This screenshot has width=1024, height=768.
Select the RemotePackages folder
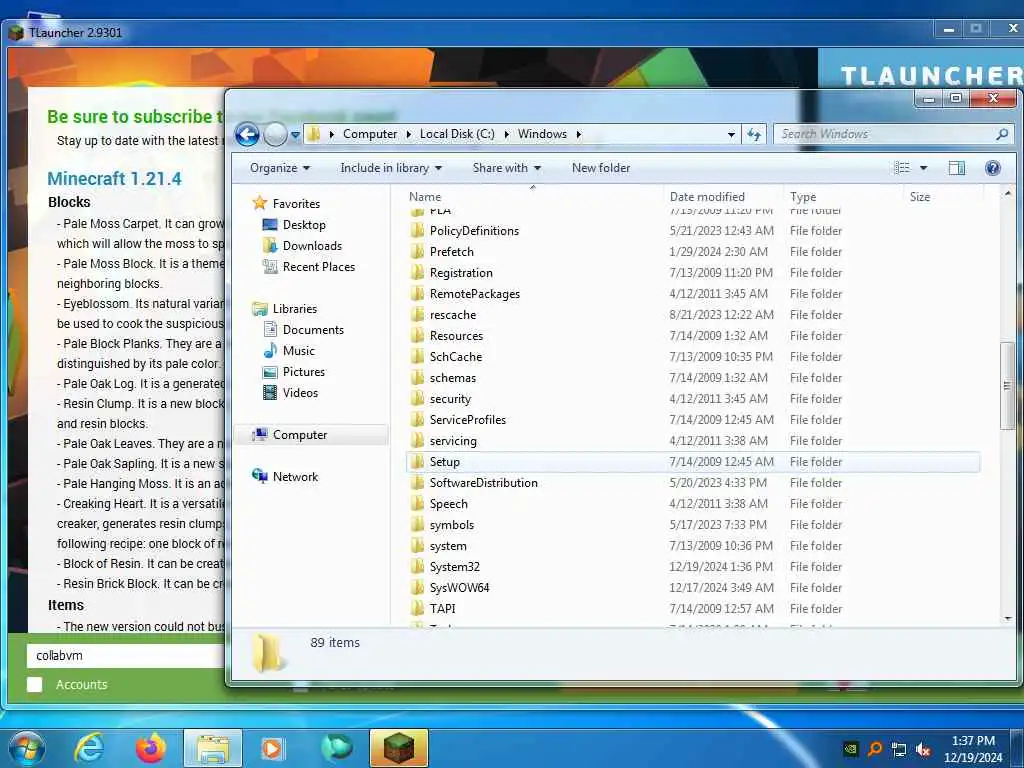point(475,293)
